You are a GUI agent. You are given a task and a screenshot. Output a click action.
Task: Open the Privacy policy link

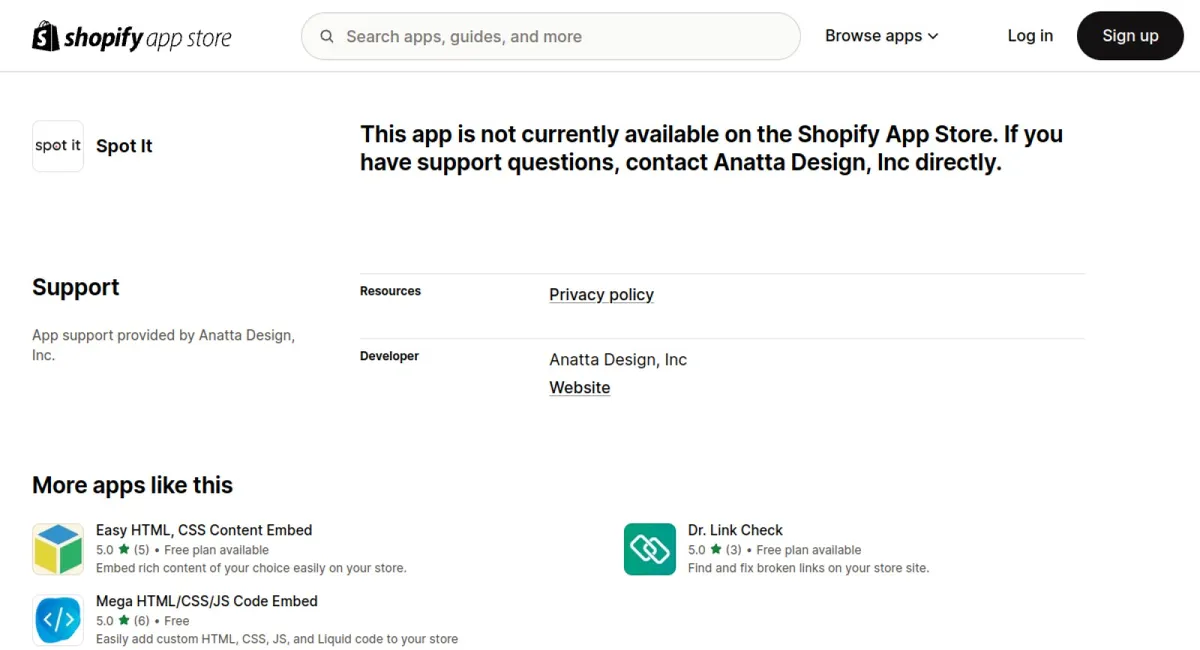(601, 295)
